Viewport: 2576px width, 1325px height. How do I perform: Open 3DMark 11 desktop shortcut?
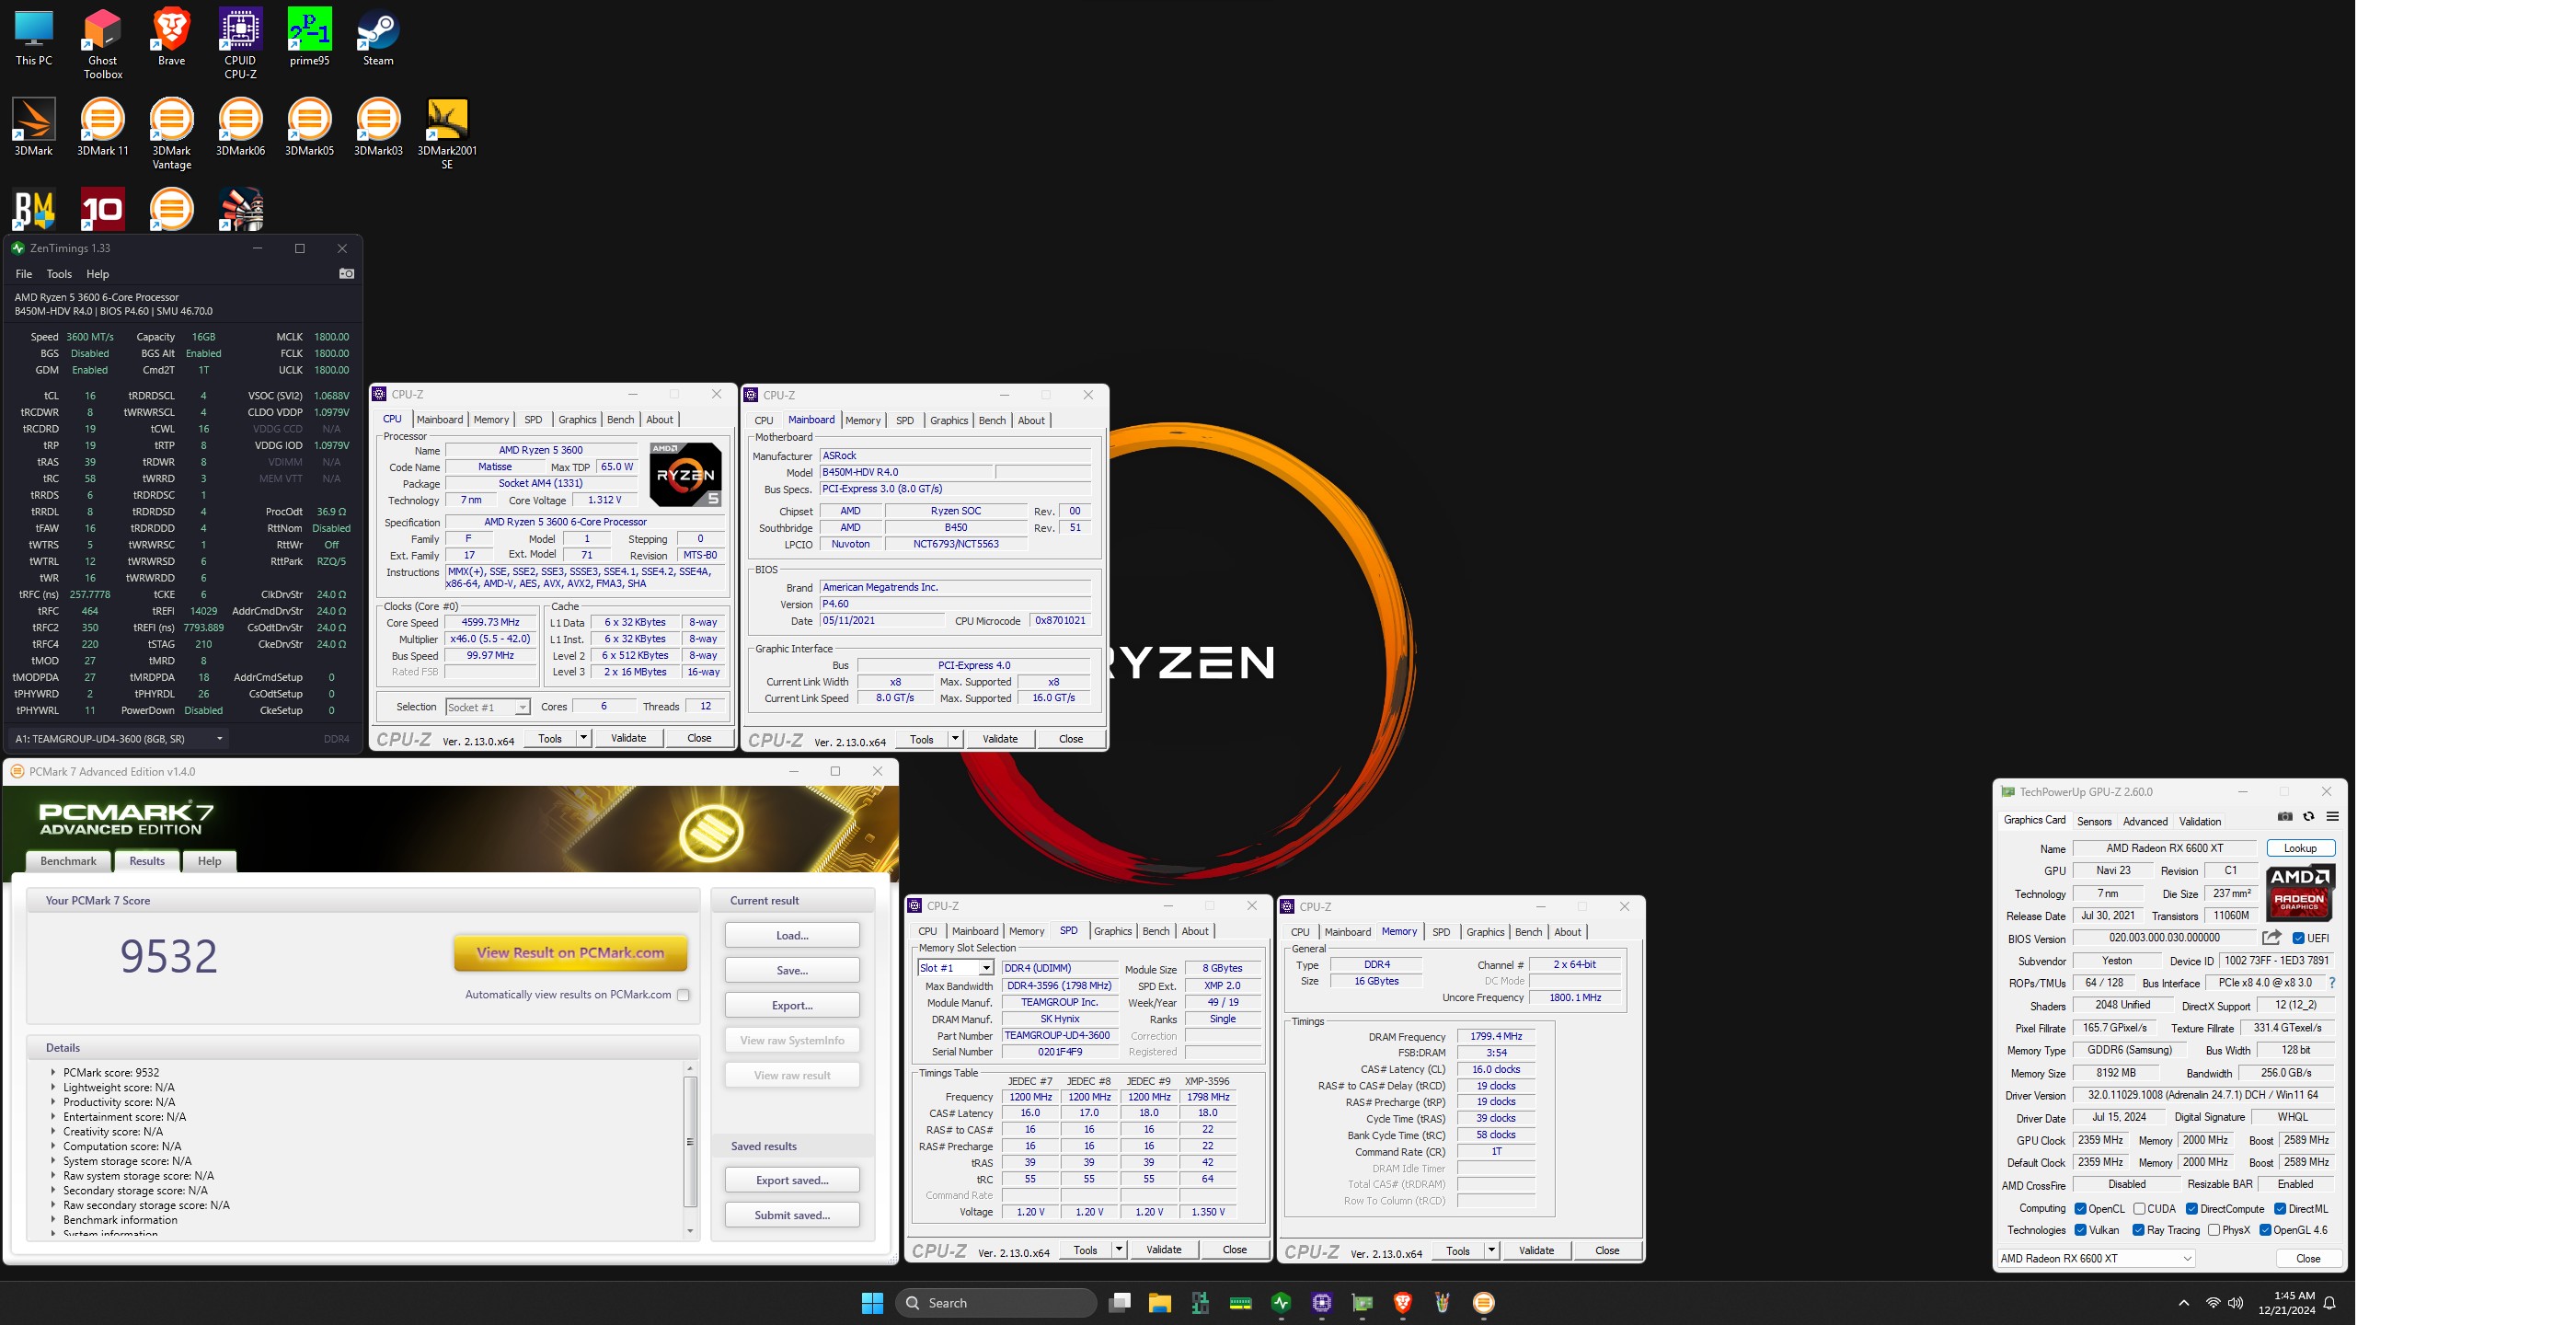click(x=102, y=127)
